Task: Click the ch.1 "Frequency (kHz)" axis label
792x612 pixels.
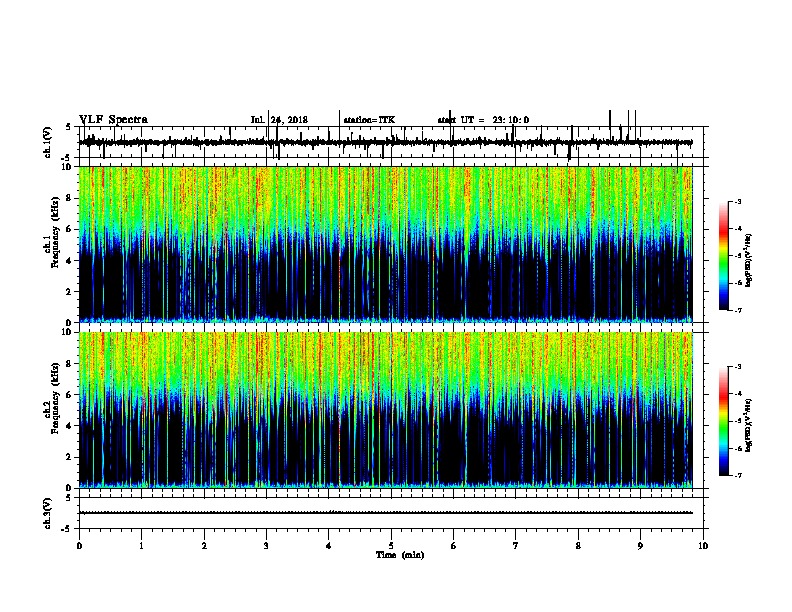Action: (55, 233)
